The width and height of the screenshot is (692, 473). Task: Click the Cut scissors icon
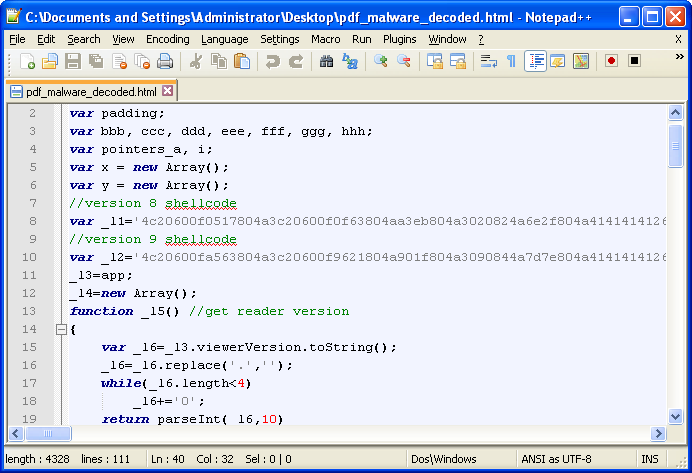196,62
